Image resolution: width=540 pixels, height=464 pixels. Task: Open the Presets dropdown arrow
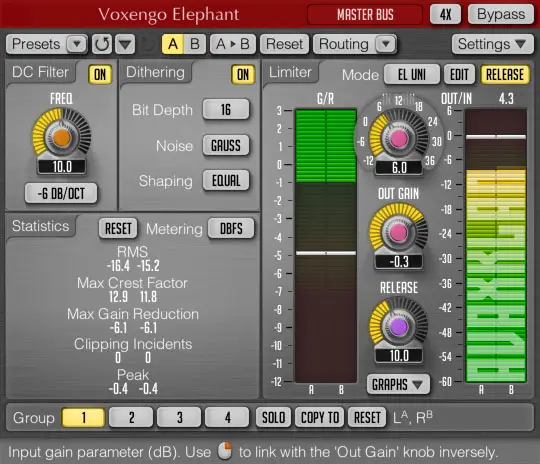[76, 44]
